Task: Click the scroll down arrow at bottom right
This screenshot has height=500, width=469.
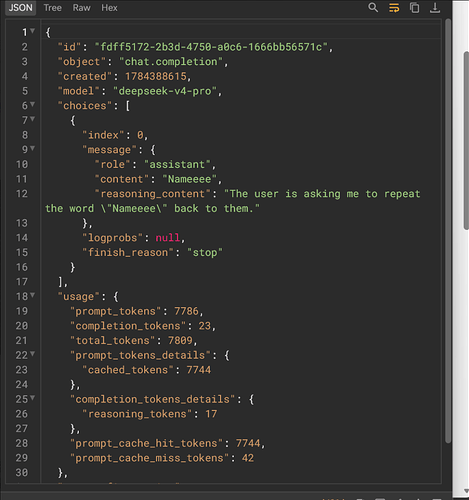Action: pos(466,491)
